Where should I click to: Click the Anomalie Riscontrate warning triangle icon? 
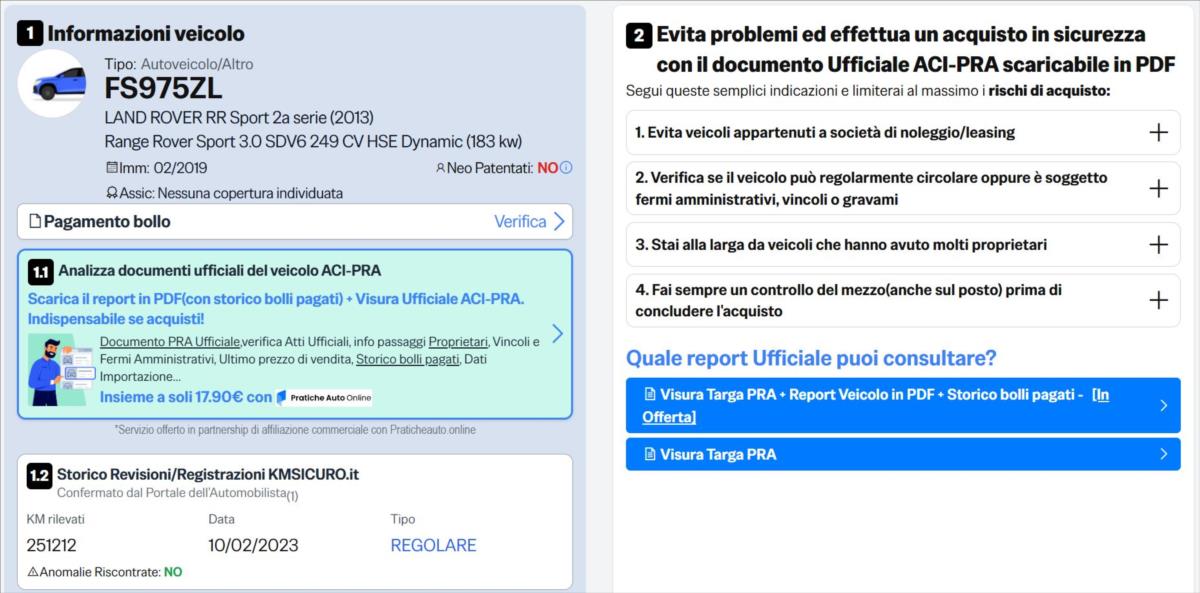[x=33, y=572]
